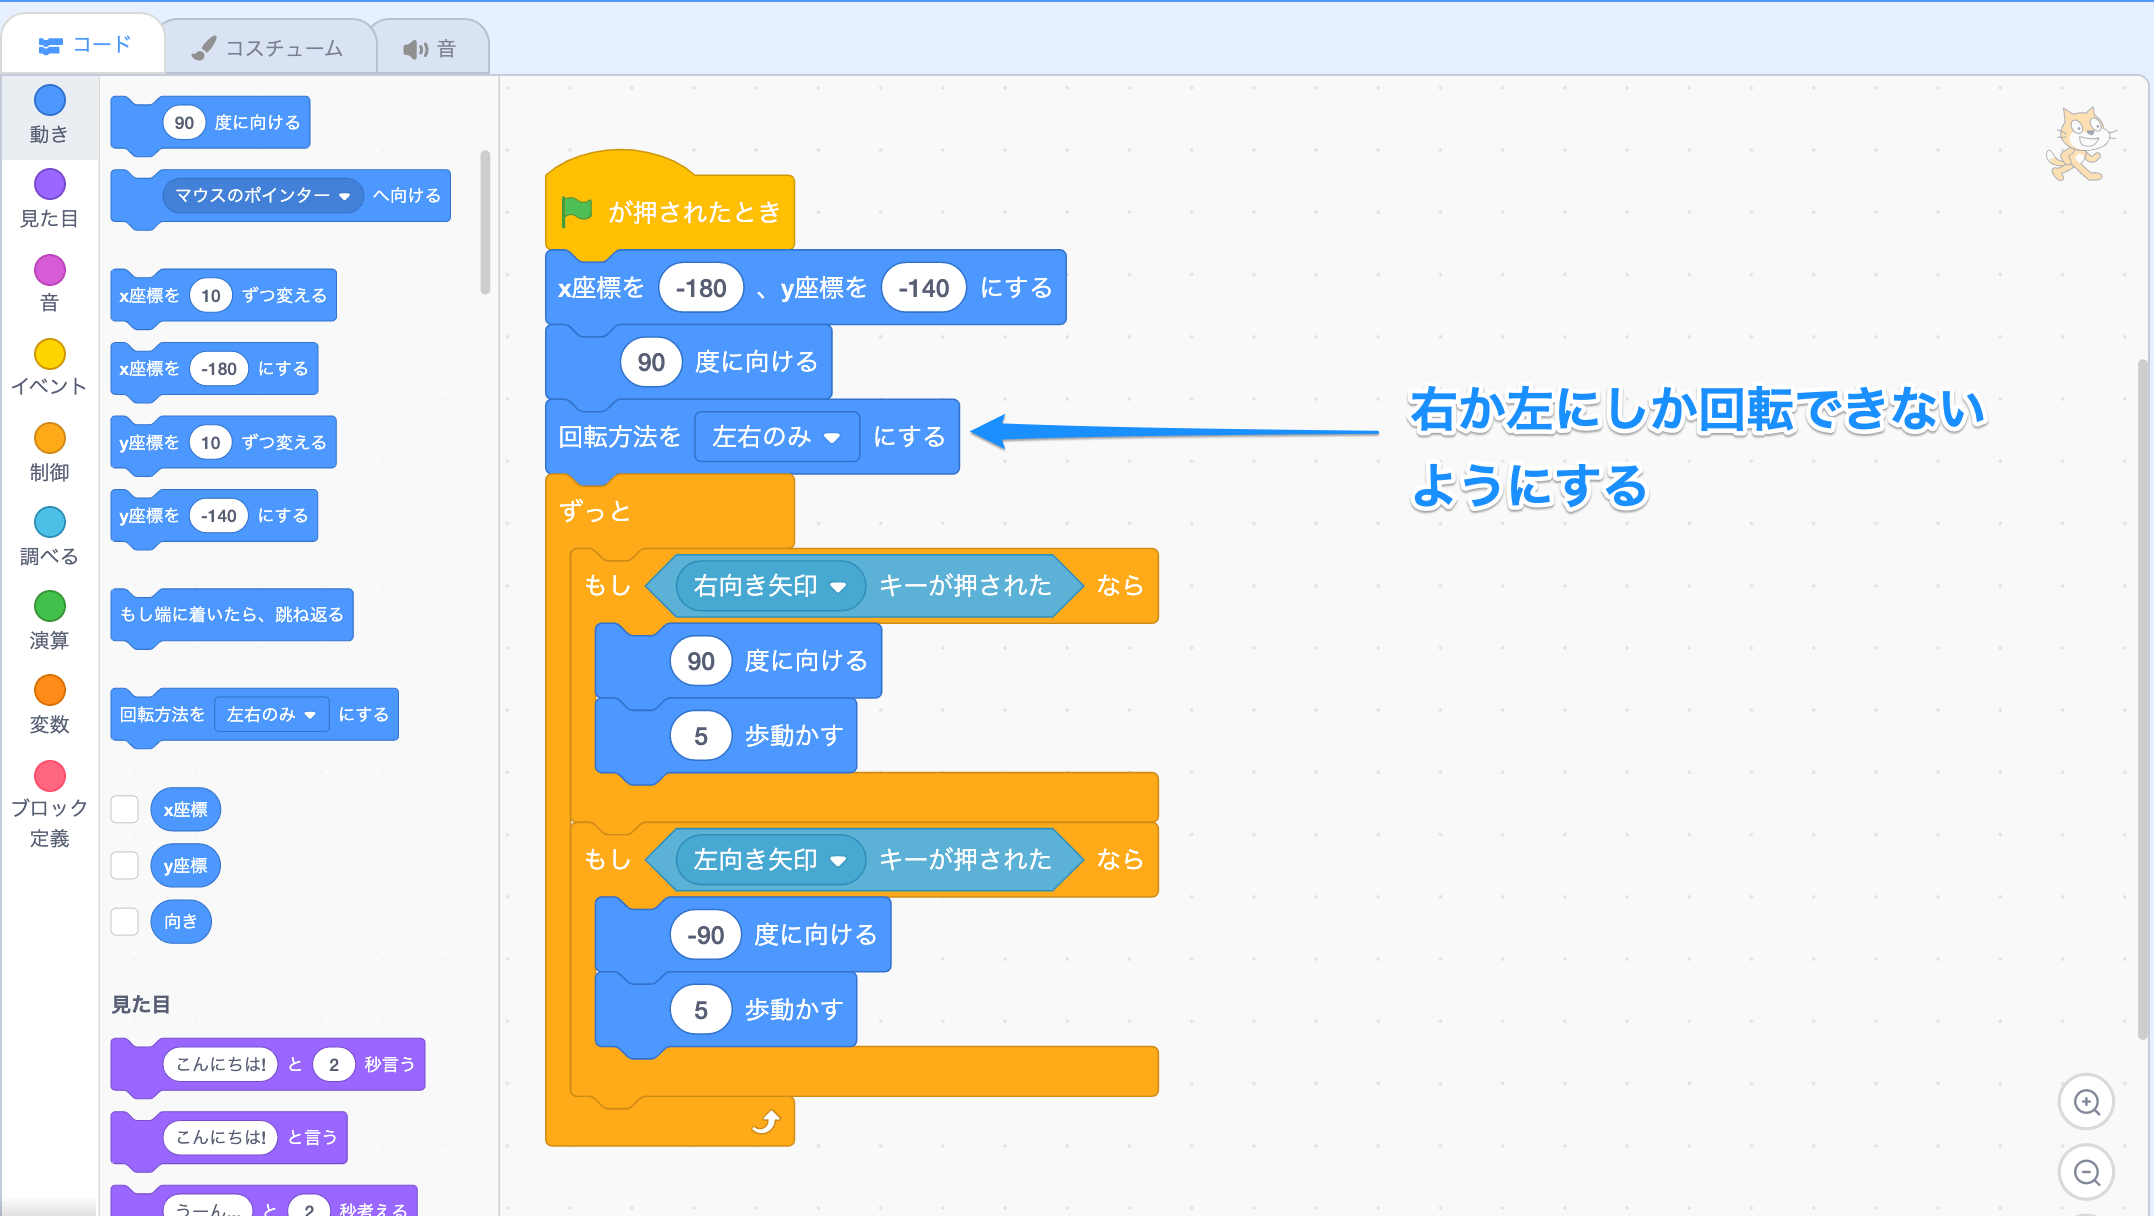Click the x座標 reporter block
2154x1216 pixels.
185,809
